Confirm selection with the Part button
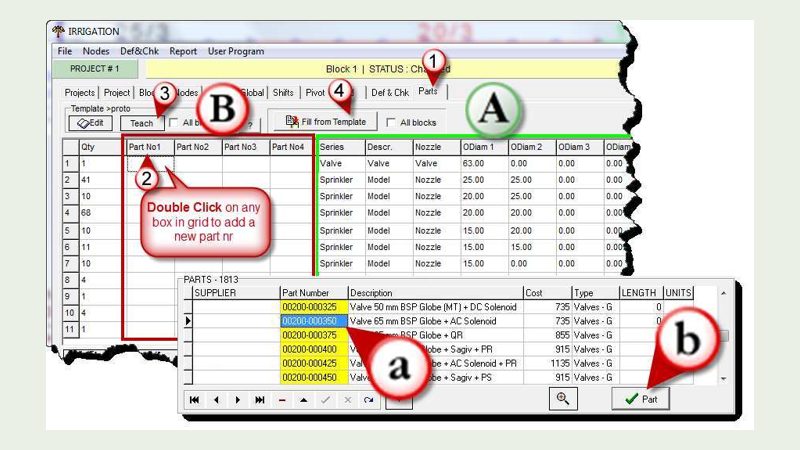 640,398
